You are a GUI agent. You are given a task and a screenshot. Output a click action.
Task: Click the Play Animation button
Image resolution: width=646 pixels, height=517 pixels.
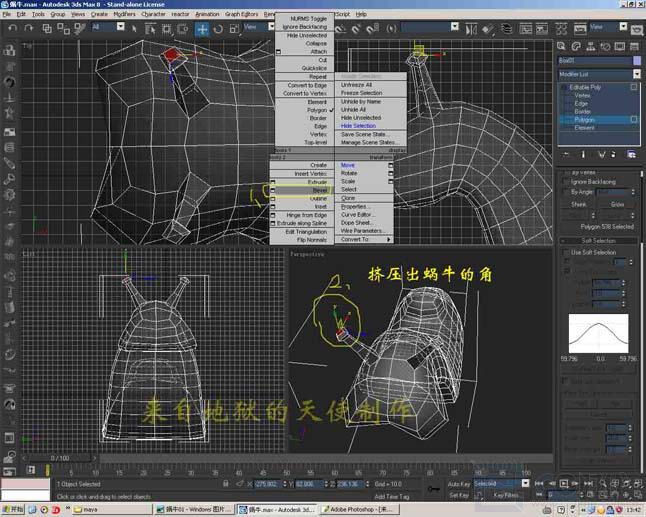coord(564,483)
